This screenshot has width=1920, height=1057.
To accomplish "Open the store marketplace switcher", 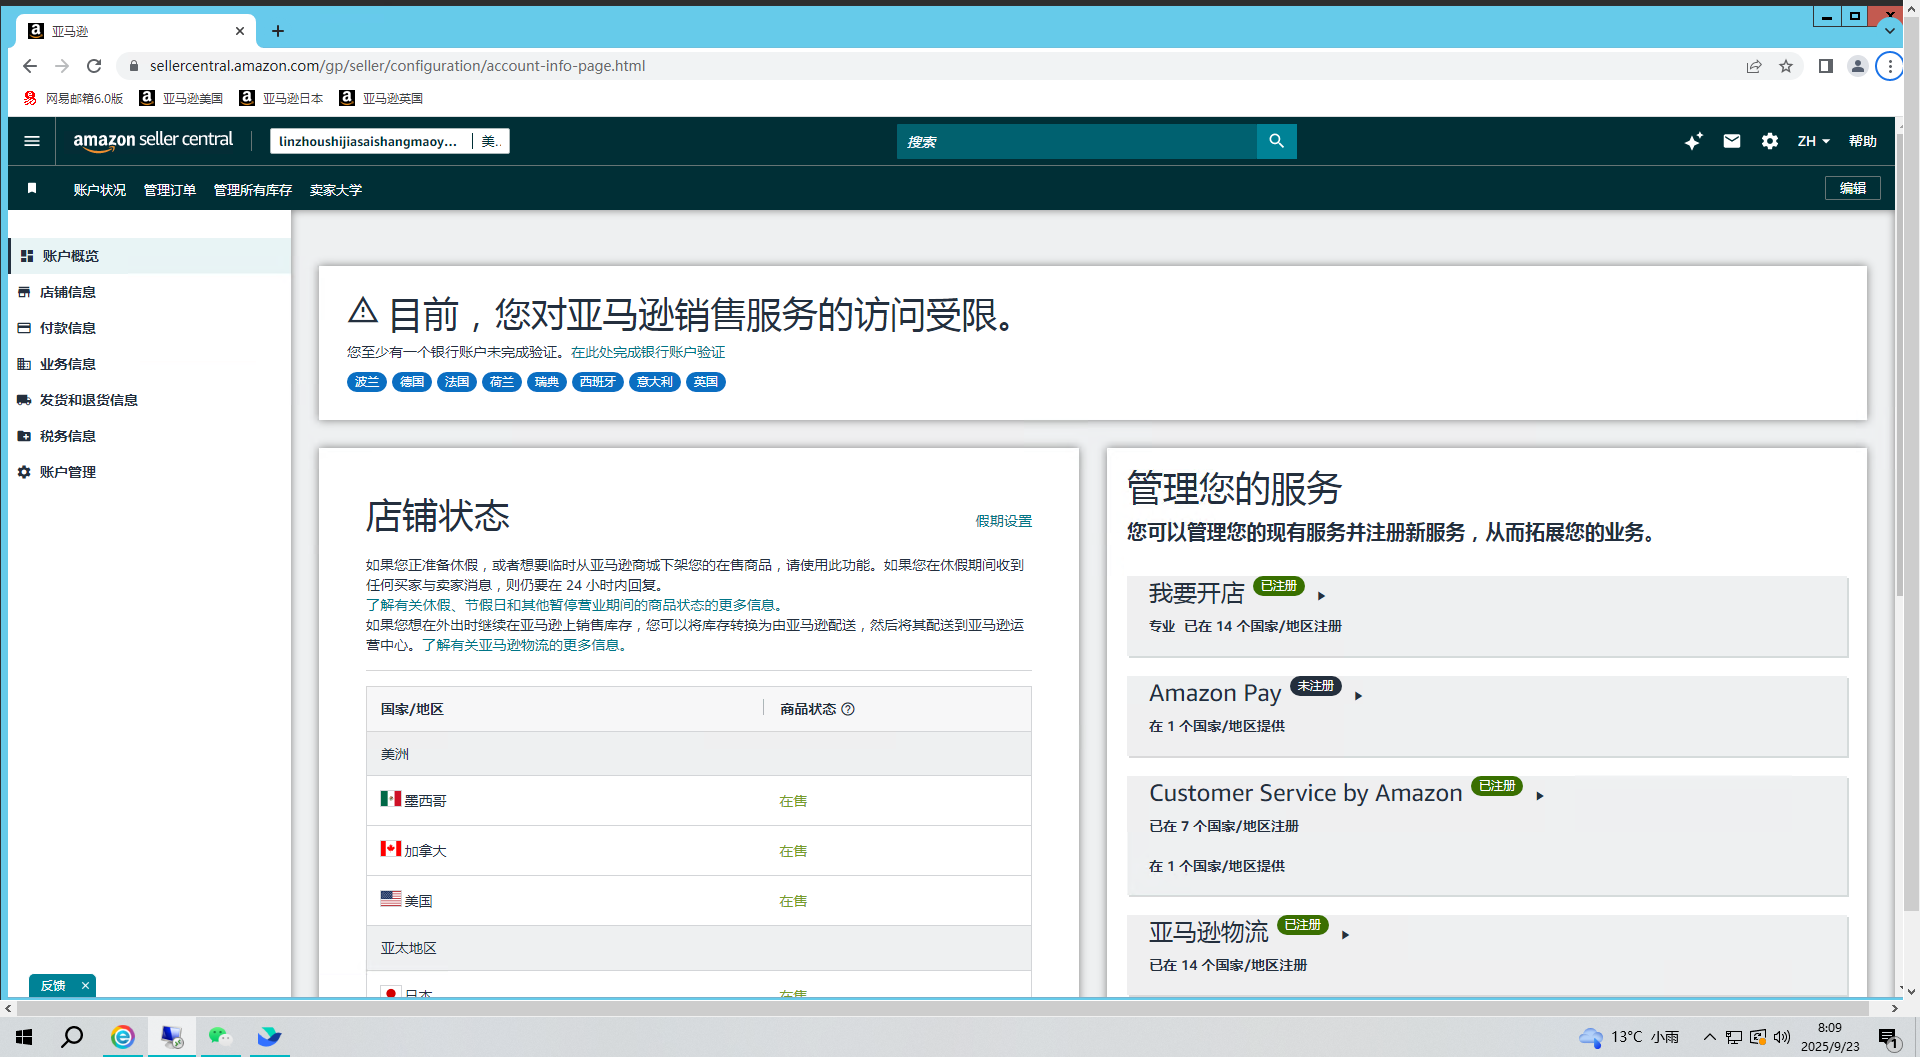I will [389, 141].
